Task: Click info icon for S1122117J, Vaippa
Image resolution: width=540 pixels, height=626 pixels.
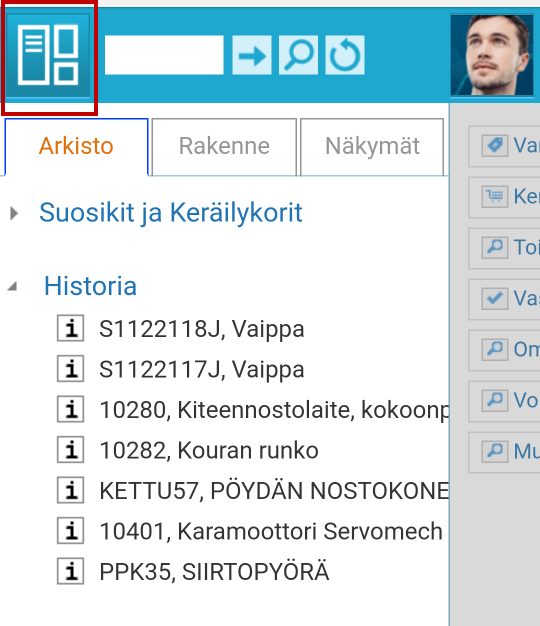Action: coord(71,369)
